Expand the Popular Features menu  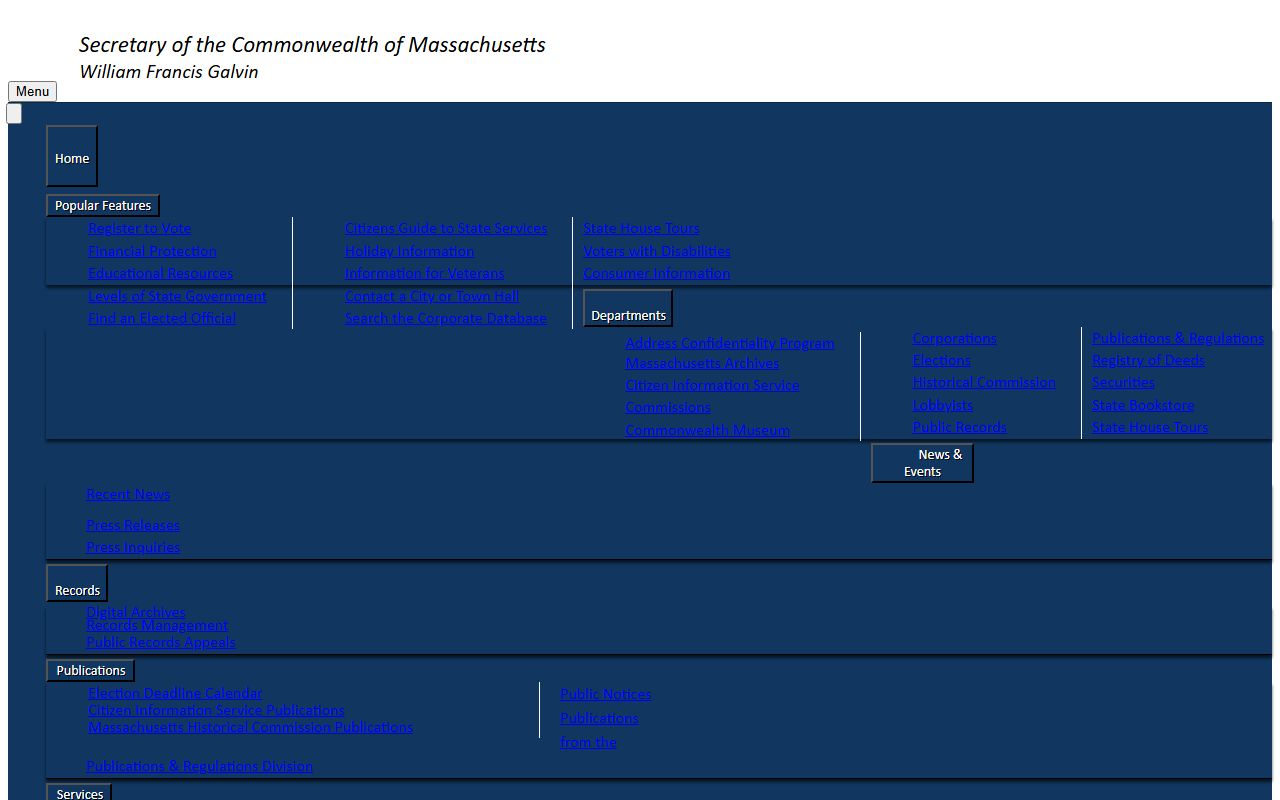pyautogui.click(x=103, y=205)
